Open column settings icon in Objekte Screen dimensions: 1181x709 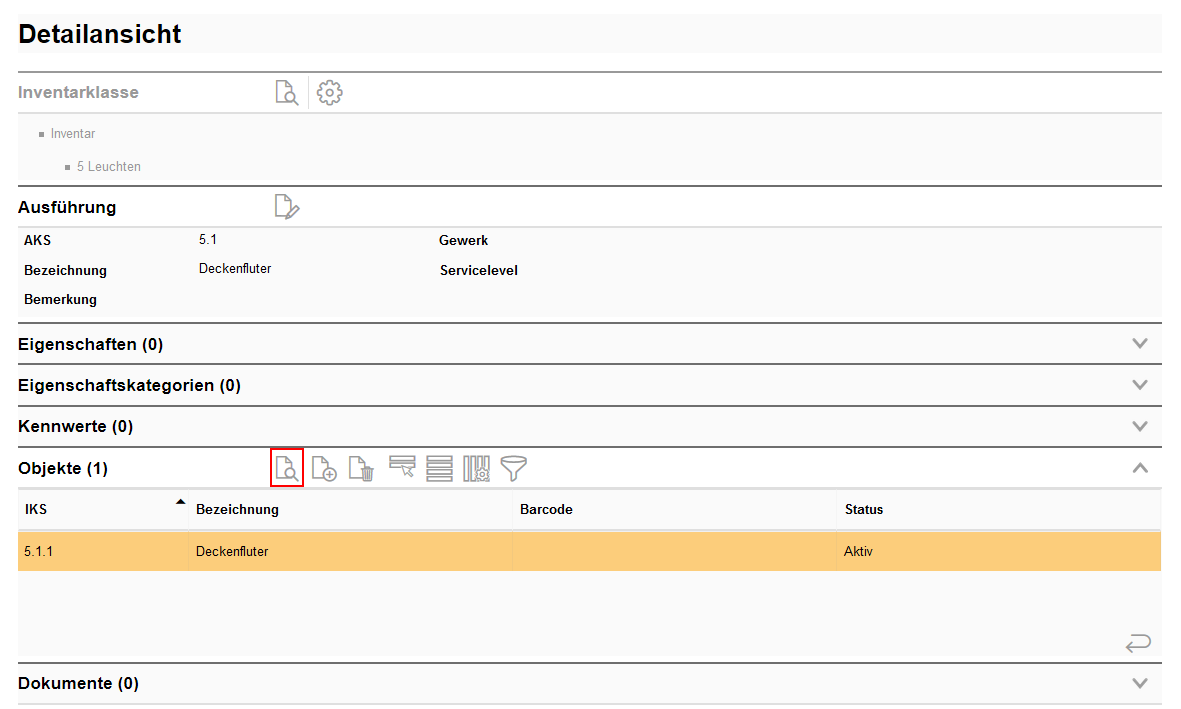476,468
